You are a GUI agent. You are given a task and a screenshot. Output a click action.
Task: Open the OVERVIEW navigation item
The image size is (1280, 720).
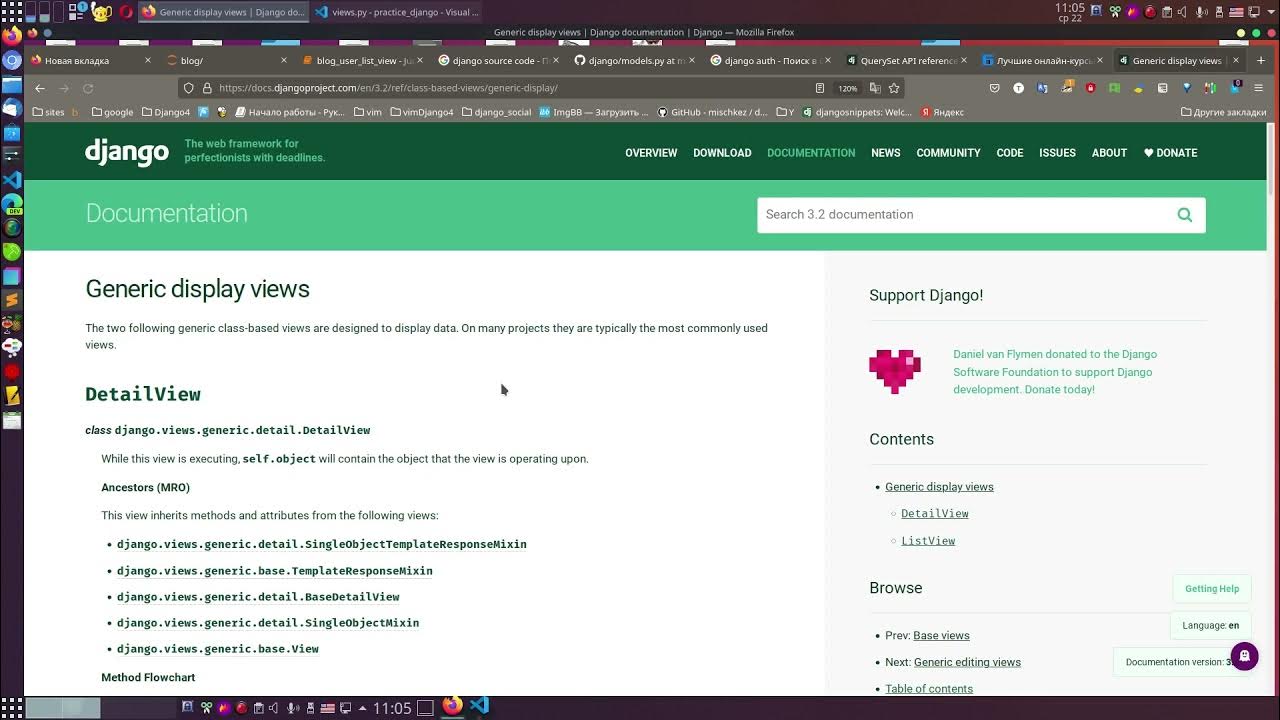[651, 153]
